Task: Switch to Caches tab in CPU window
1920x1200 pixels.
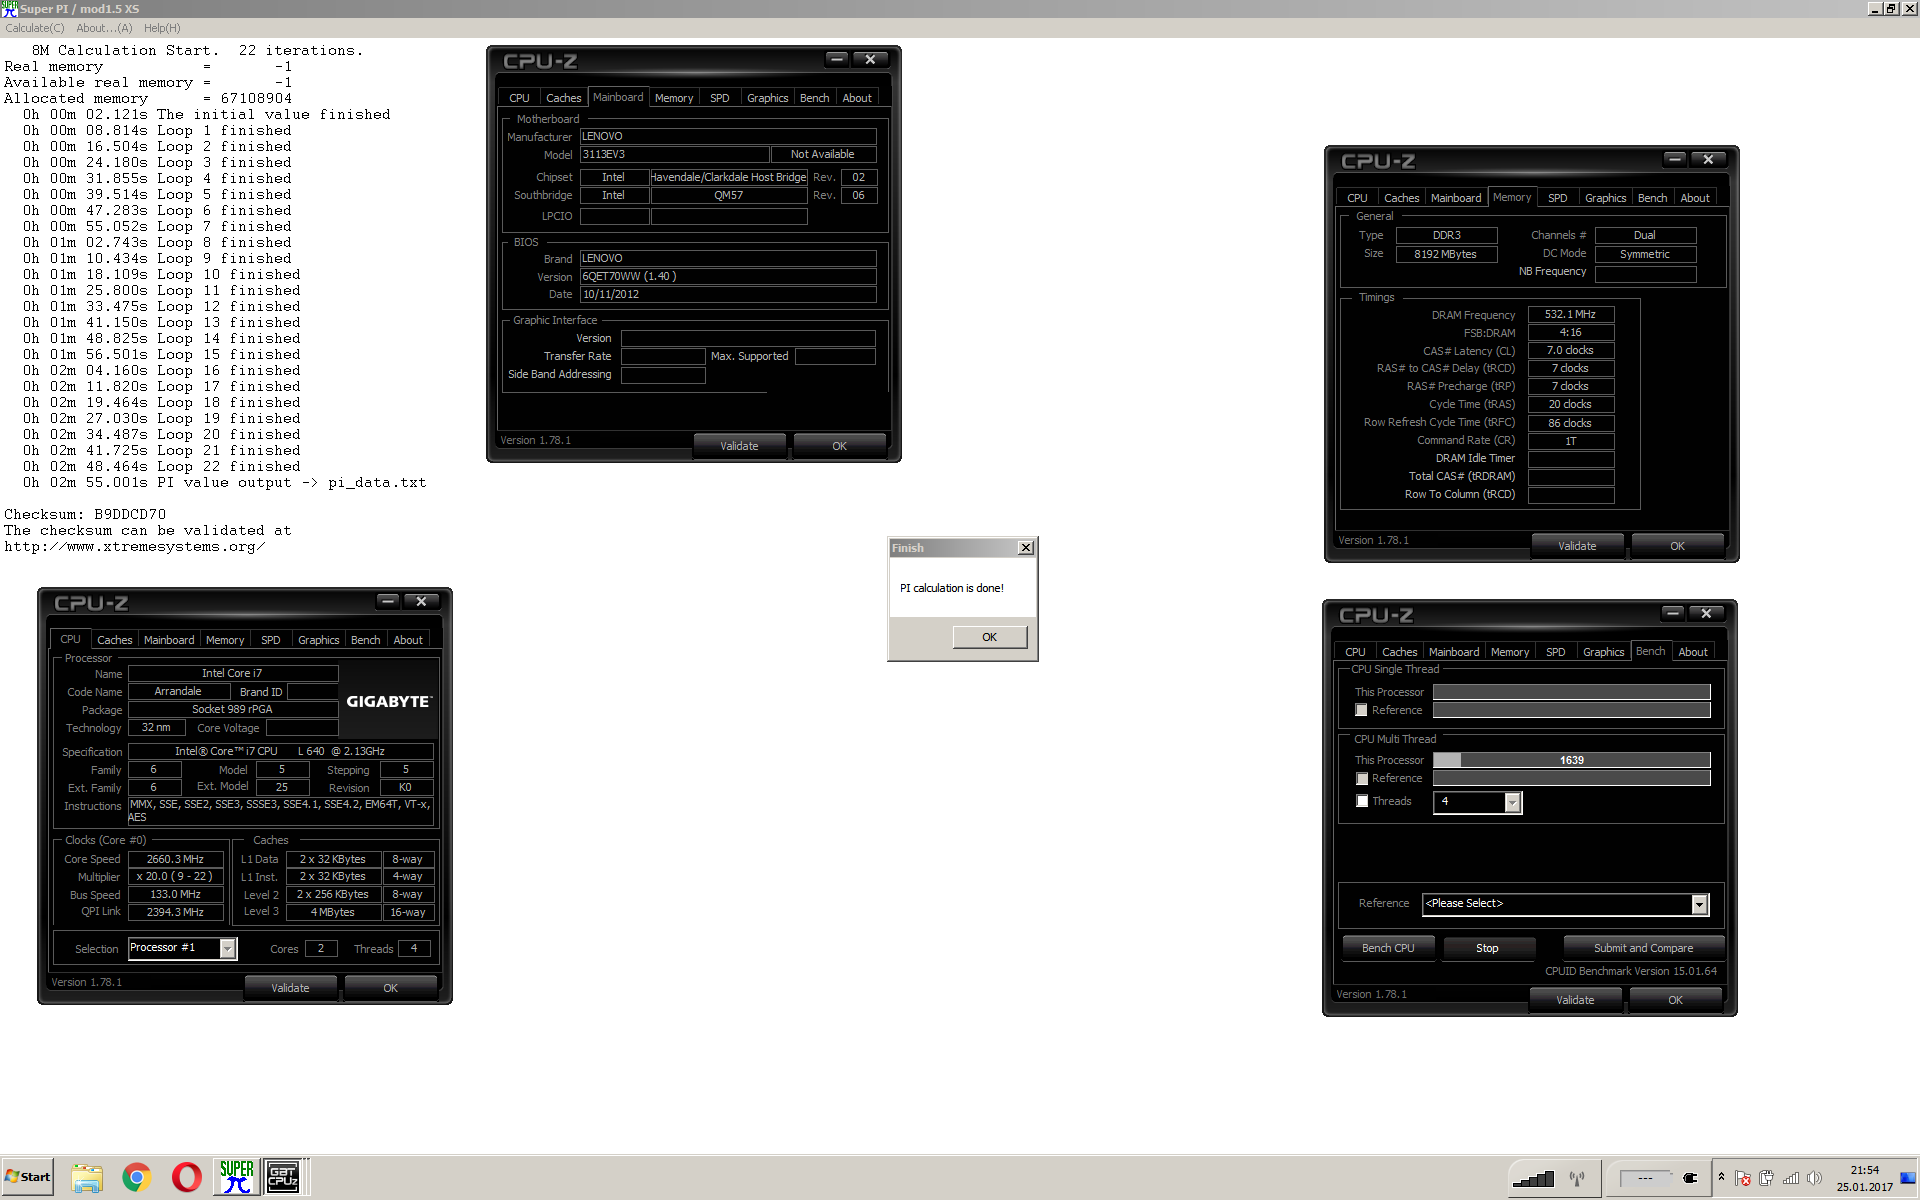Action: [115, 640]
